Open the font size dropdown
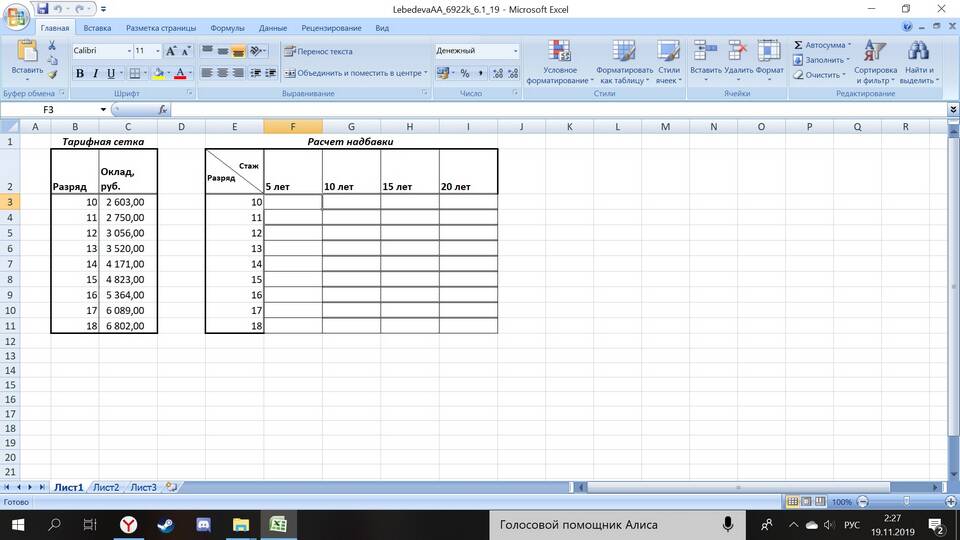960x540 pixels. click(x=157, y=51)
